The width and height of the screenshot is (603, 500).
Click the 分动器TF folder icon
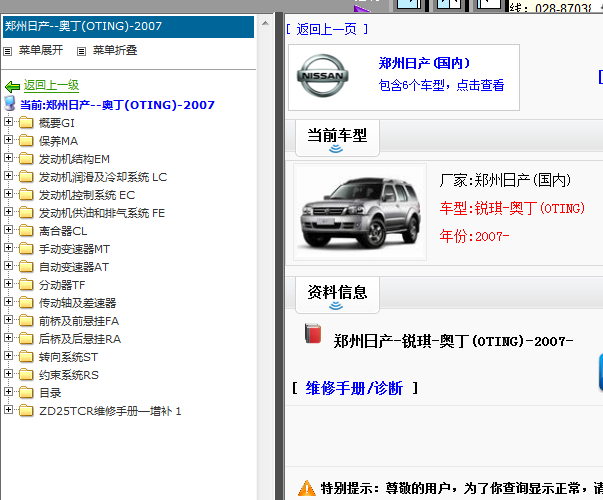tap(26, 285)
